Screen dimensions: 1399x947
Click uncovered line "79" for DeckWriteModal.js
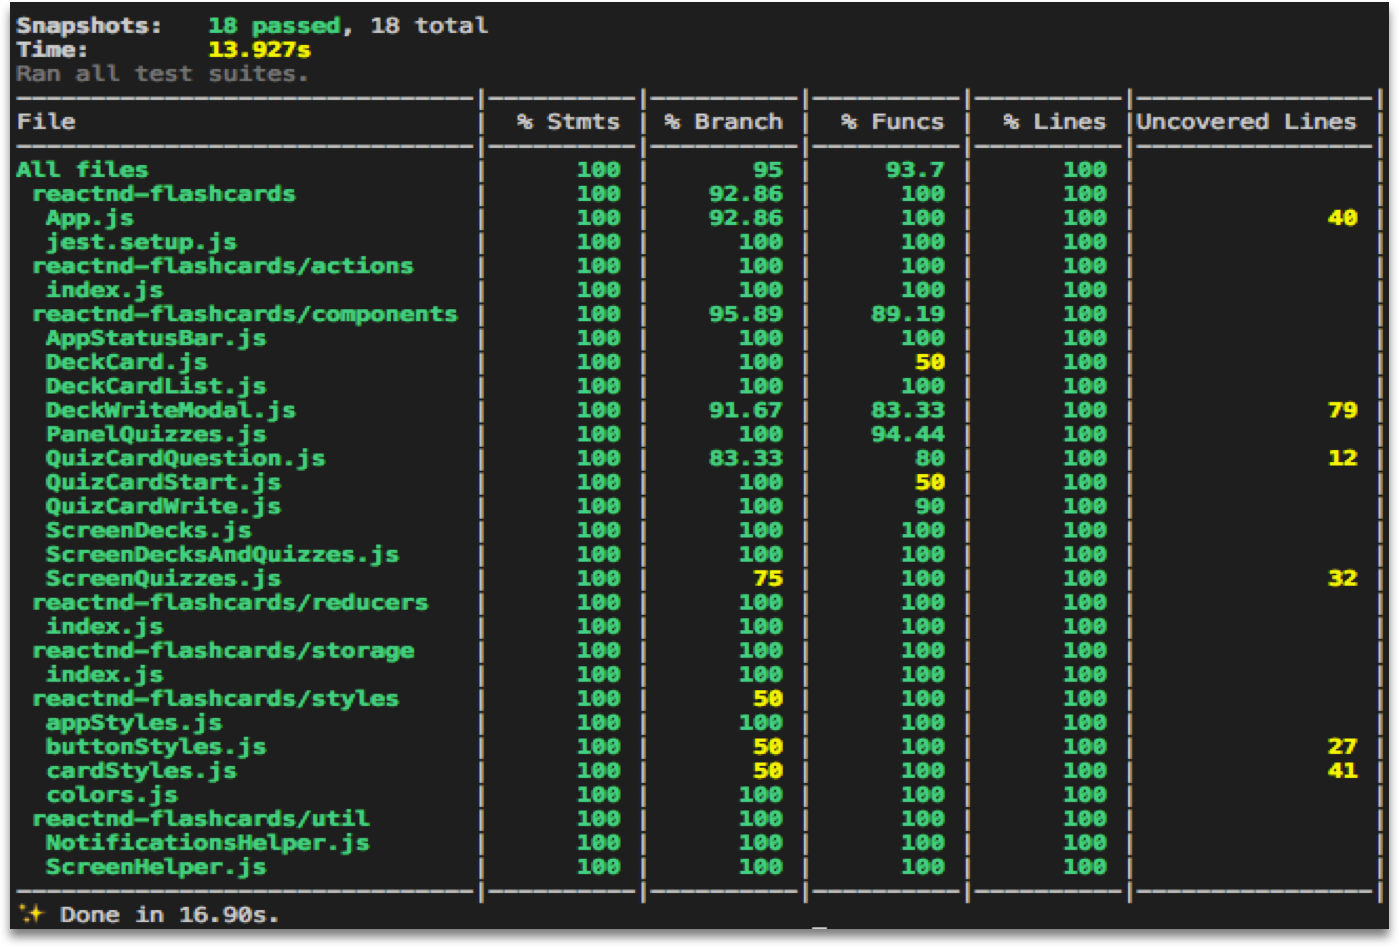tap(1342, 410)
